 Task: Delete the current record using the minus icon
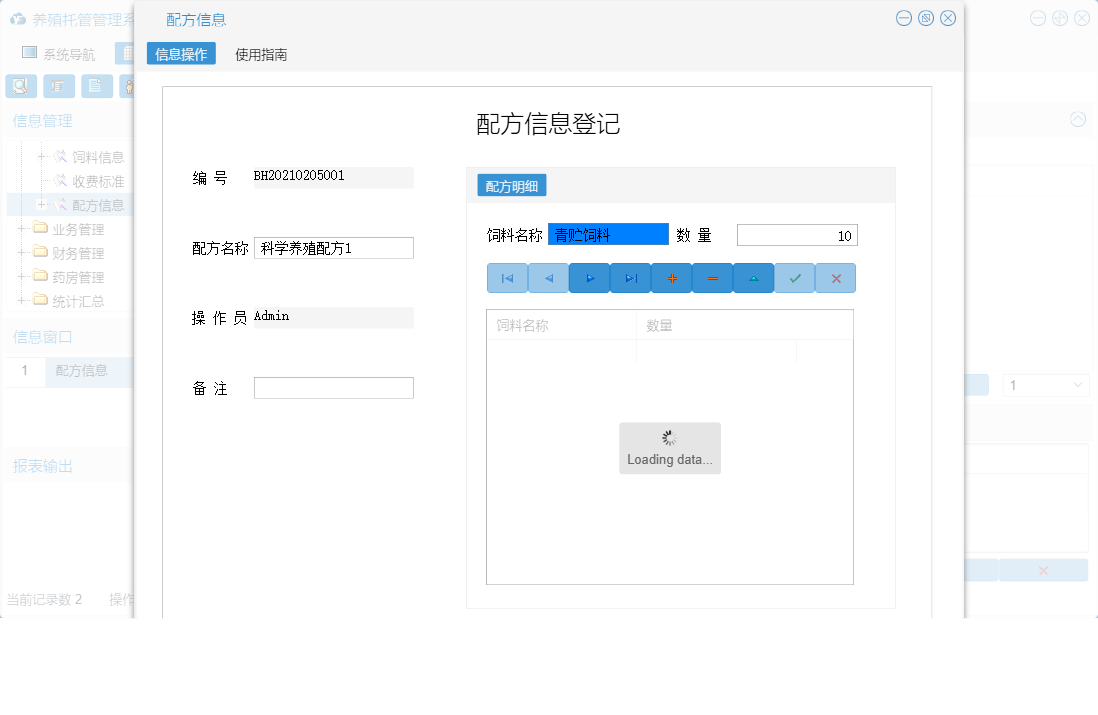coord(712,277)
